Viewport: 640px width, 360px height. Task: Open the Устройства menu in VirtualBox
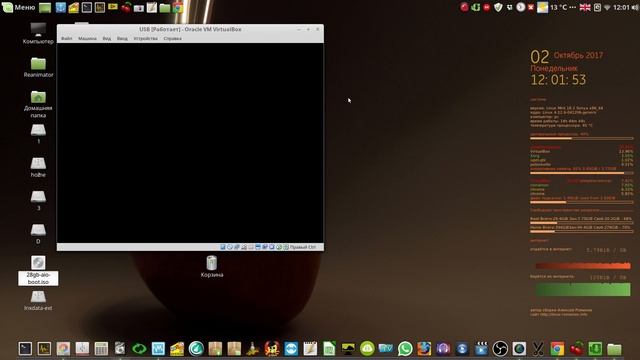(x=146, y=38)
